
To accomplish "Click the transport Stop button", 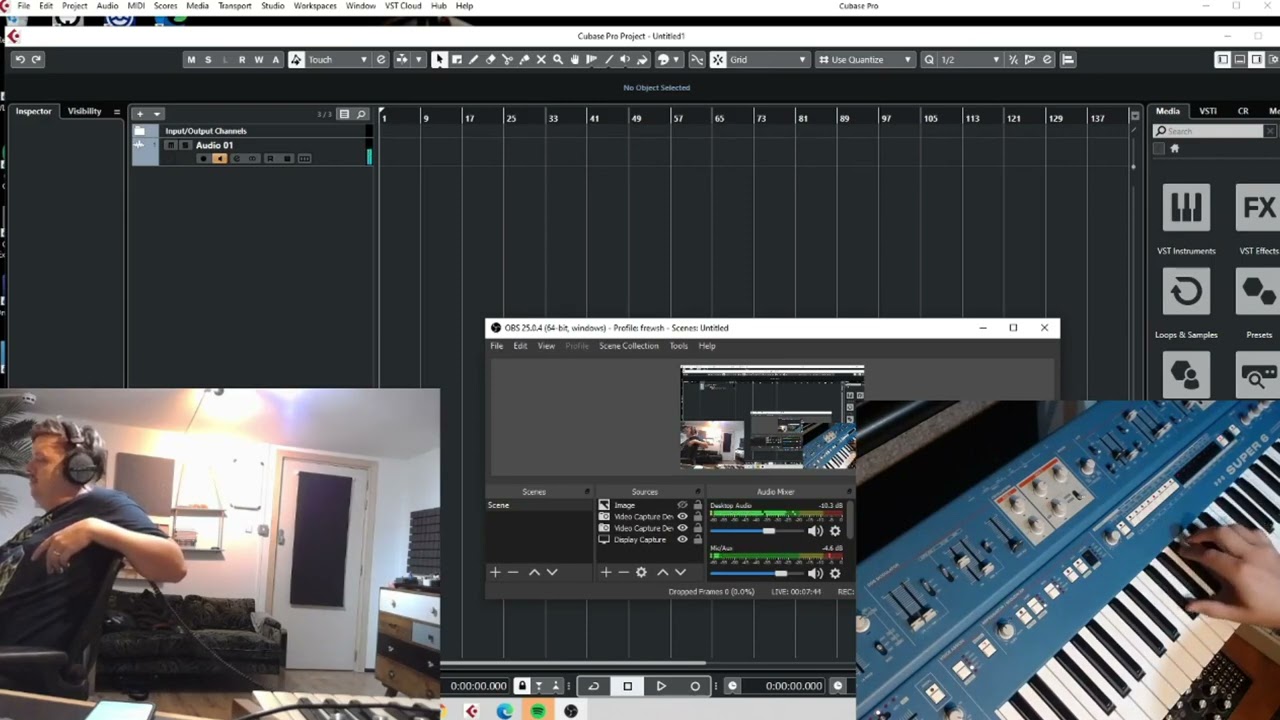I will tap(627, 686).
